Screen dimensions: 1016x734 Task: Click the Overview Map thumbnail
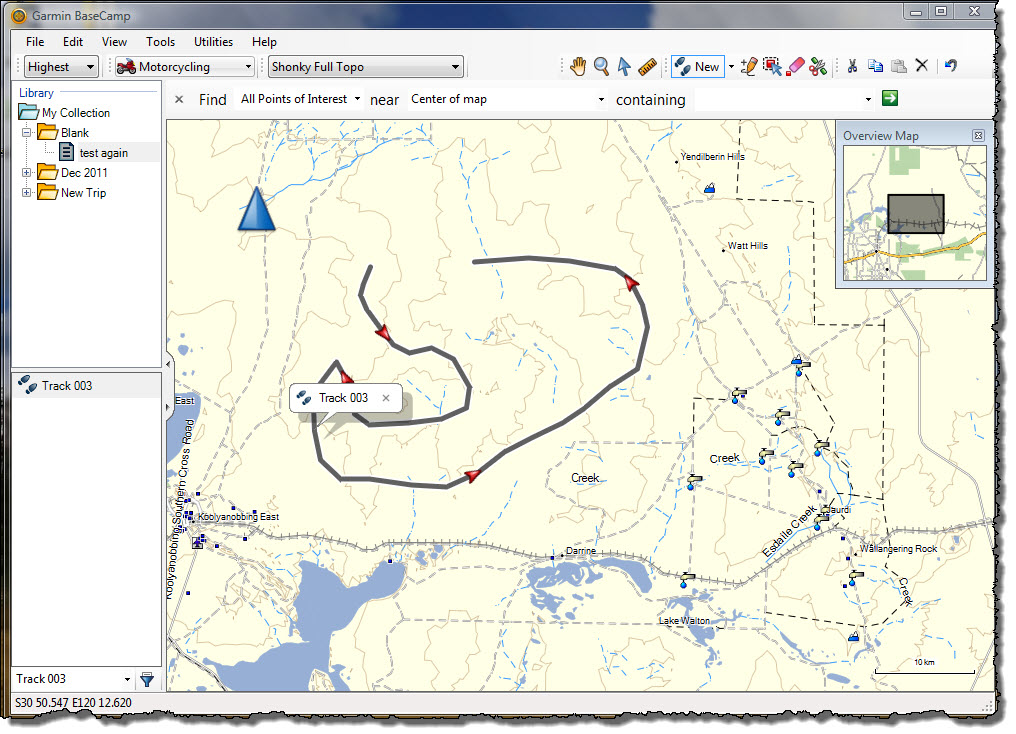click(x=914, y=213)
